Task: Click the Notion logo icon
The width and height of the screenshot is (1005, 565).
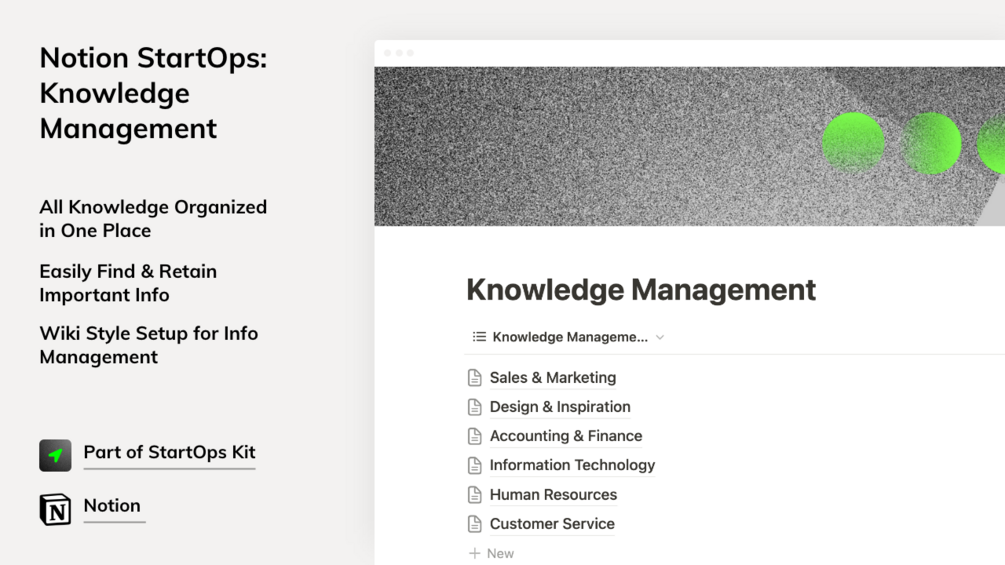Action: (55, 509)
